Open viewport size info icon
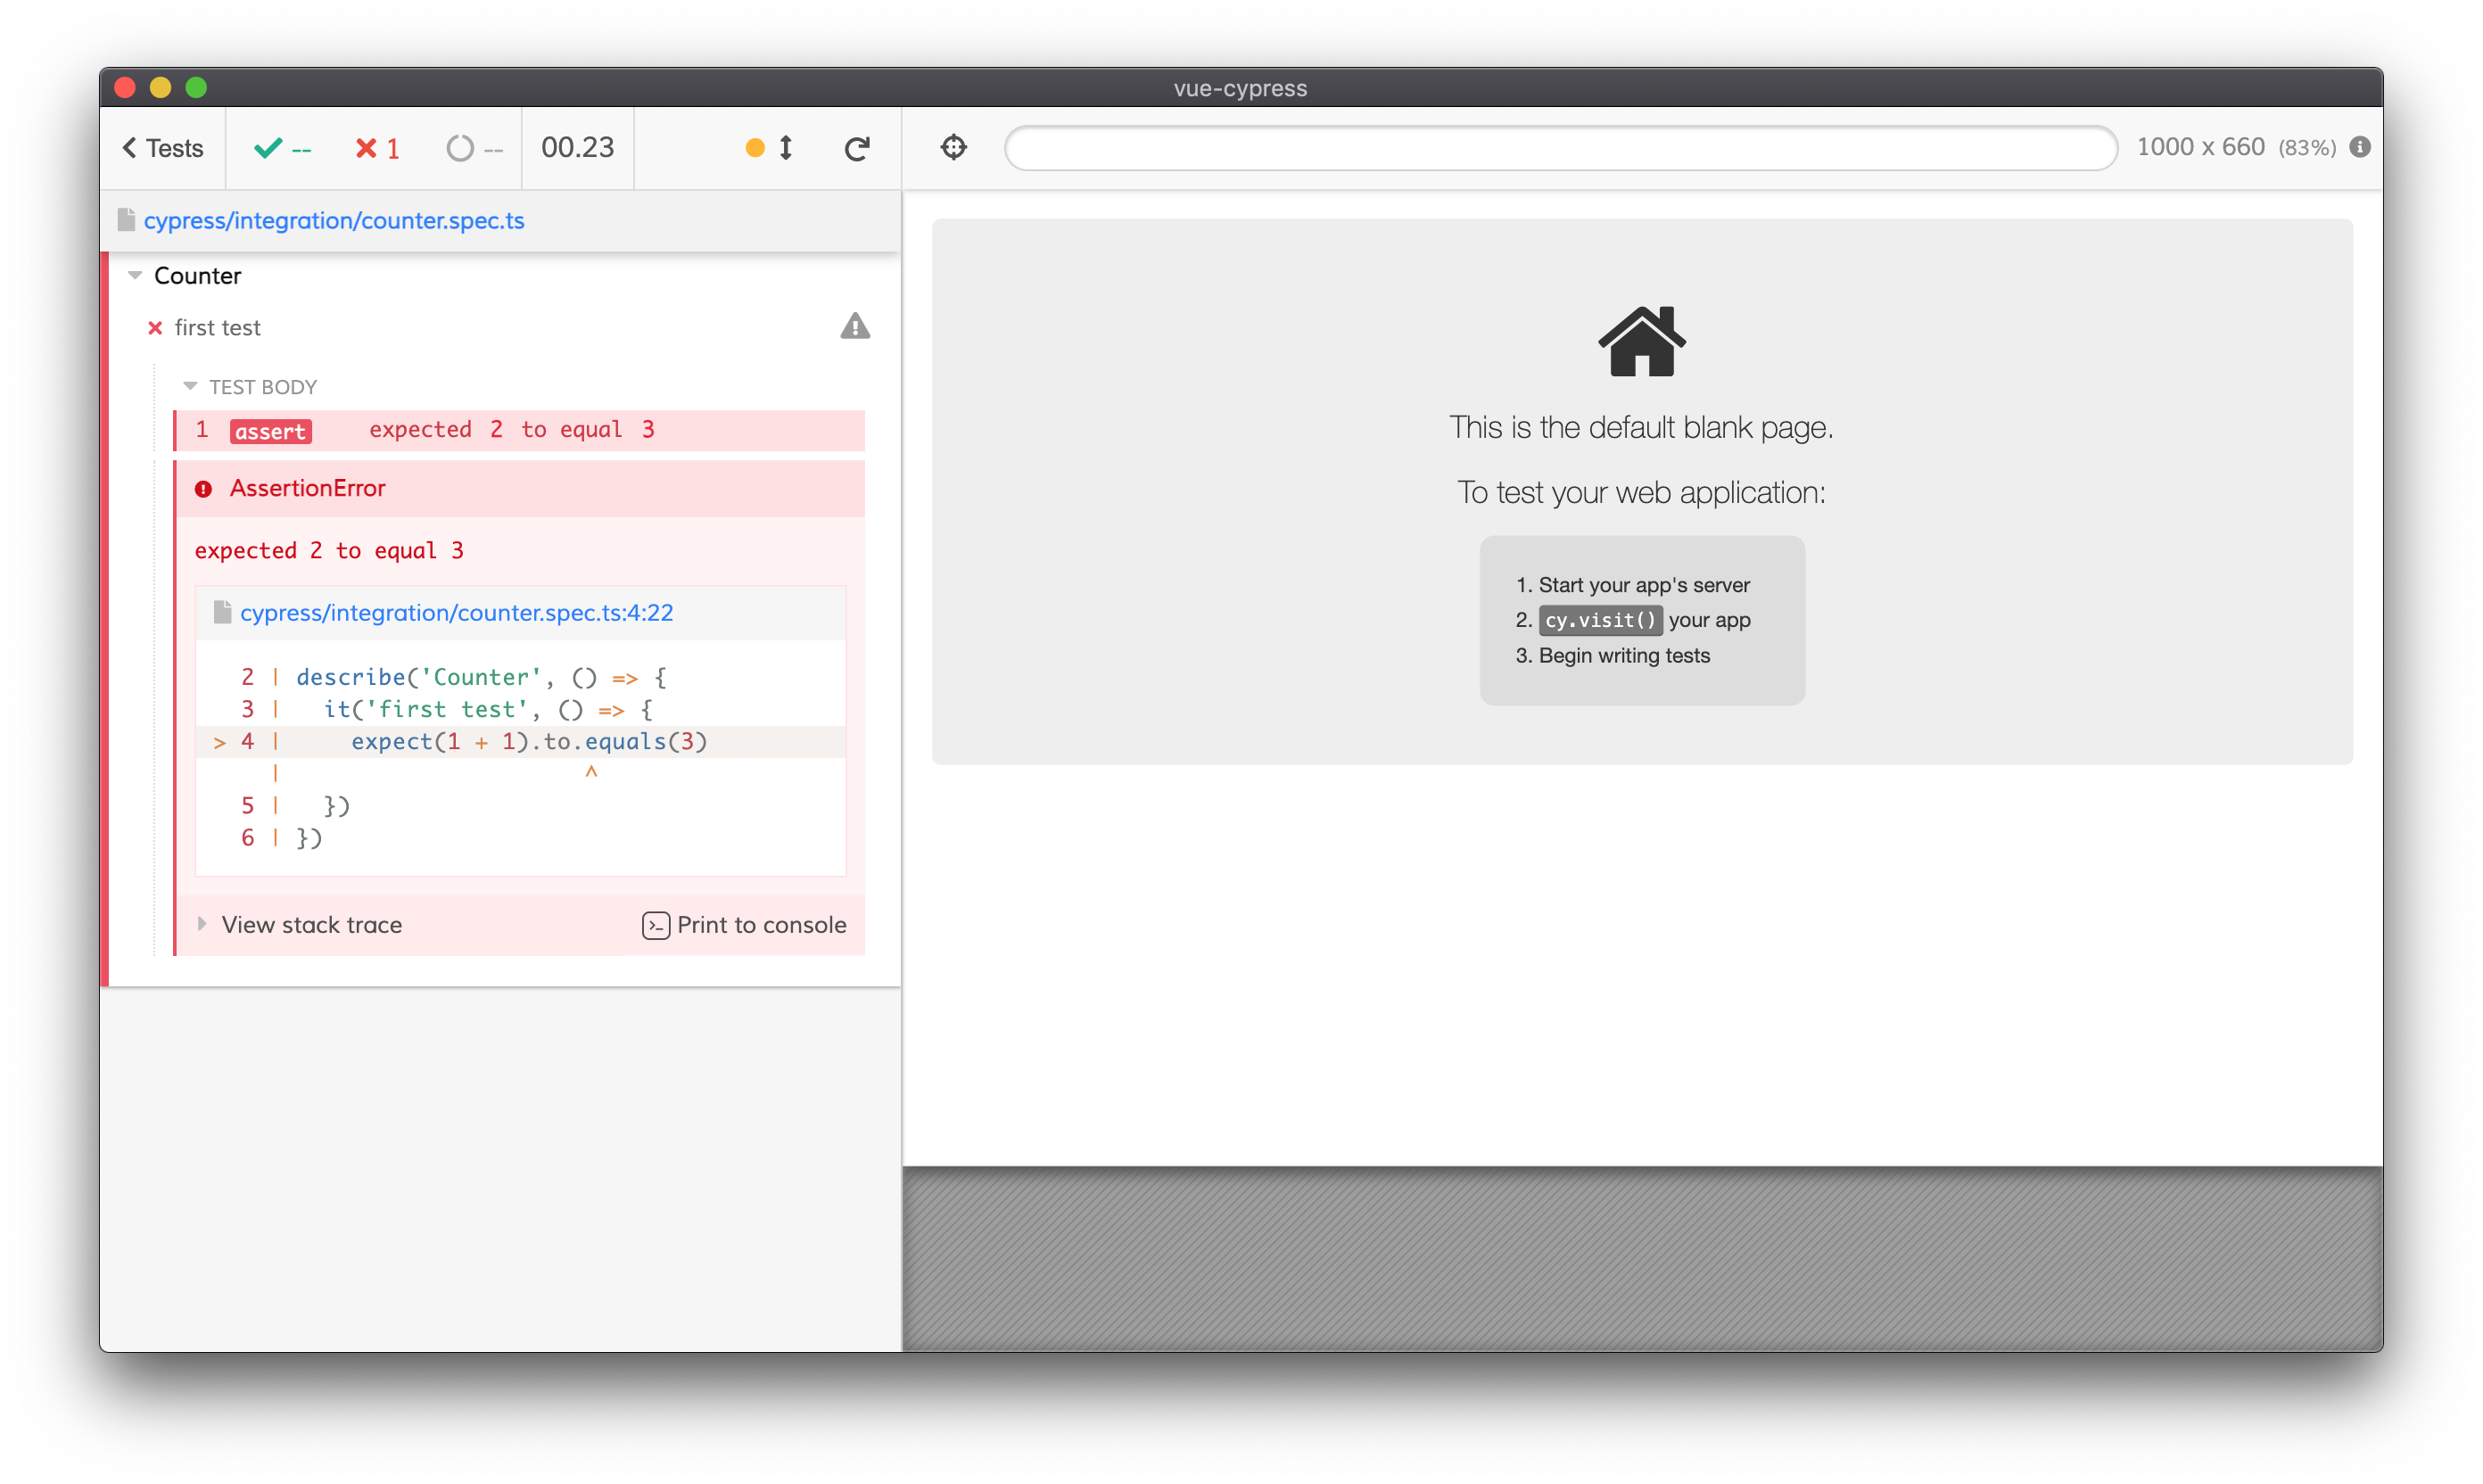 pyautogui.click(x=2361, y=147)
